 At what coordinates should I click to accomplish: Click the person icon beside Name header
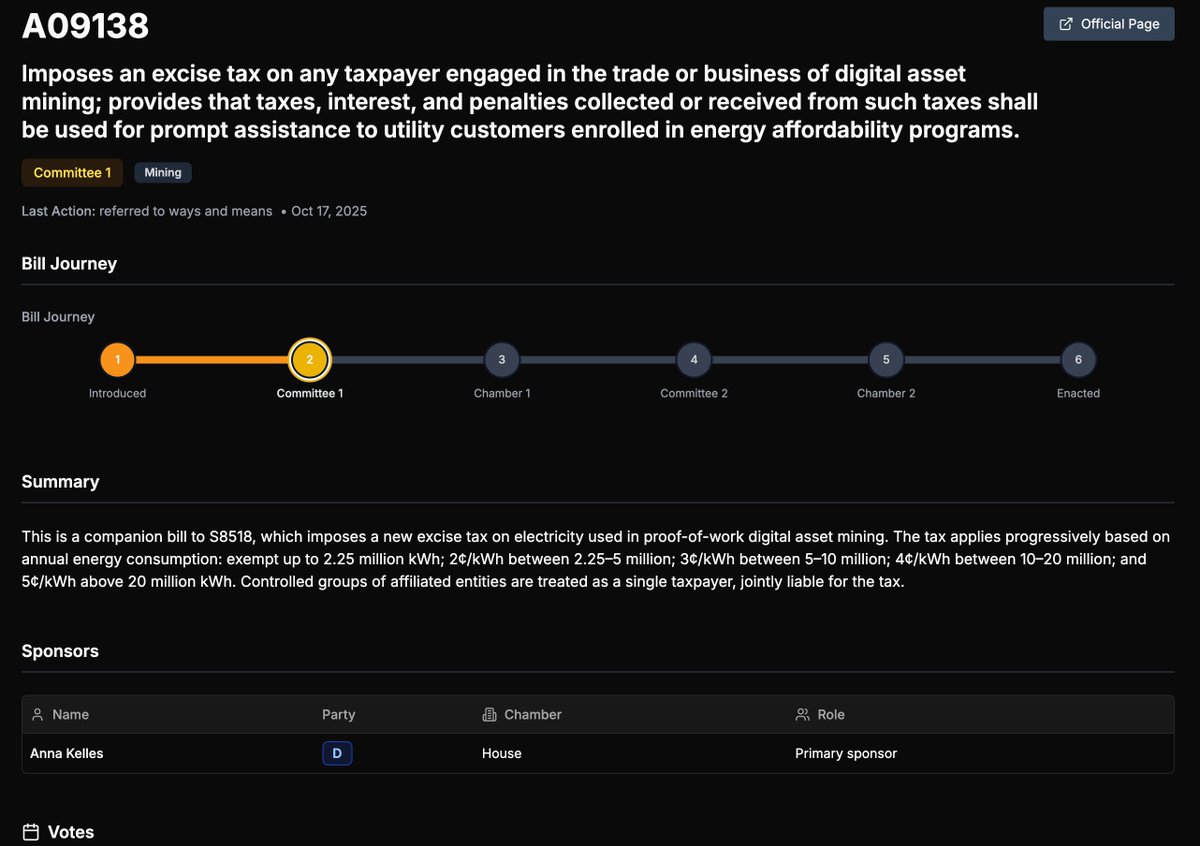38,715
